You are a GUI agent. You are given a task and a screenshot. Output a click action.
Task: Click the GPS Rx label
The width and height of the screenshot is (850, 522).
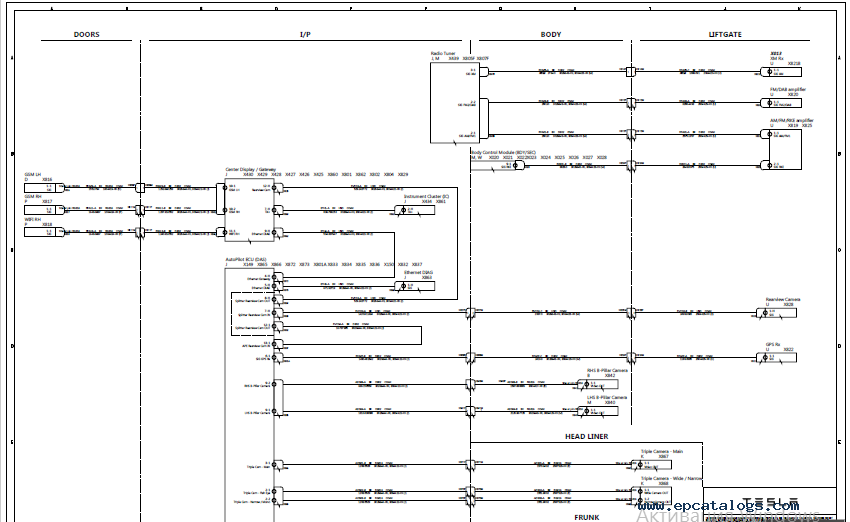pyautogui.click(x=772, y=344)
